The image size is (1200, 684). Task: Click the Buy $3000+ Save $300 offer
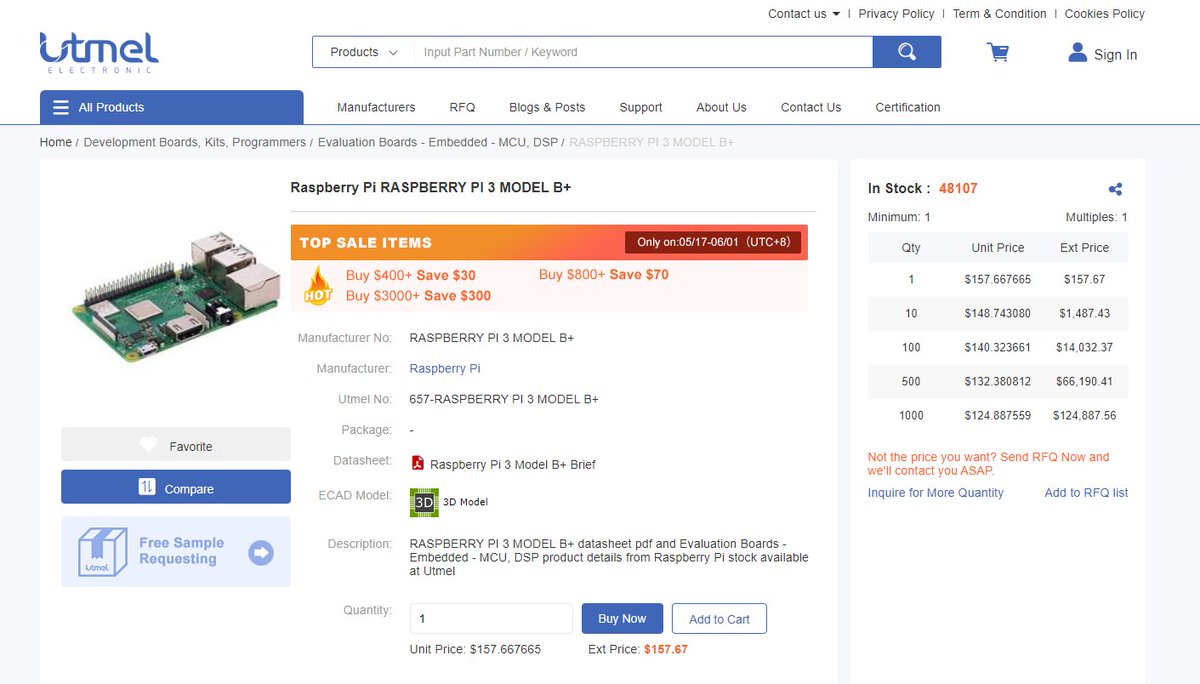pyautogui.click(x=418, y=295)
